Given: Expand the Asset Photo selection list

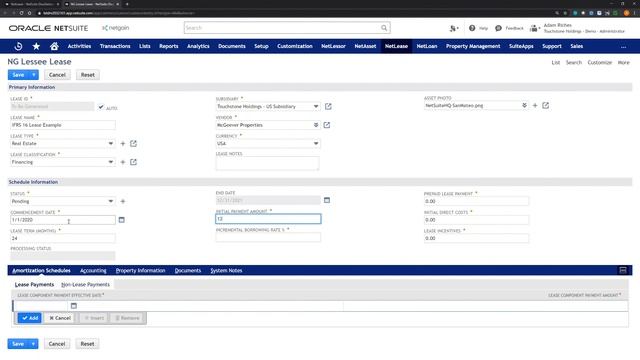Looking at the screenshot, I should tap(524, 105).
